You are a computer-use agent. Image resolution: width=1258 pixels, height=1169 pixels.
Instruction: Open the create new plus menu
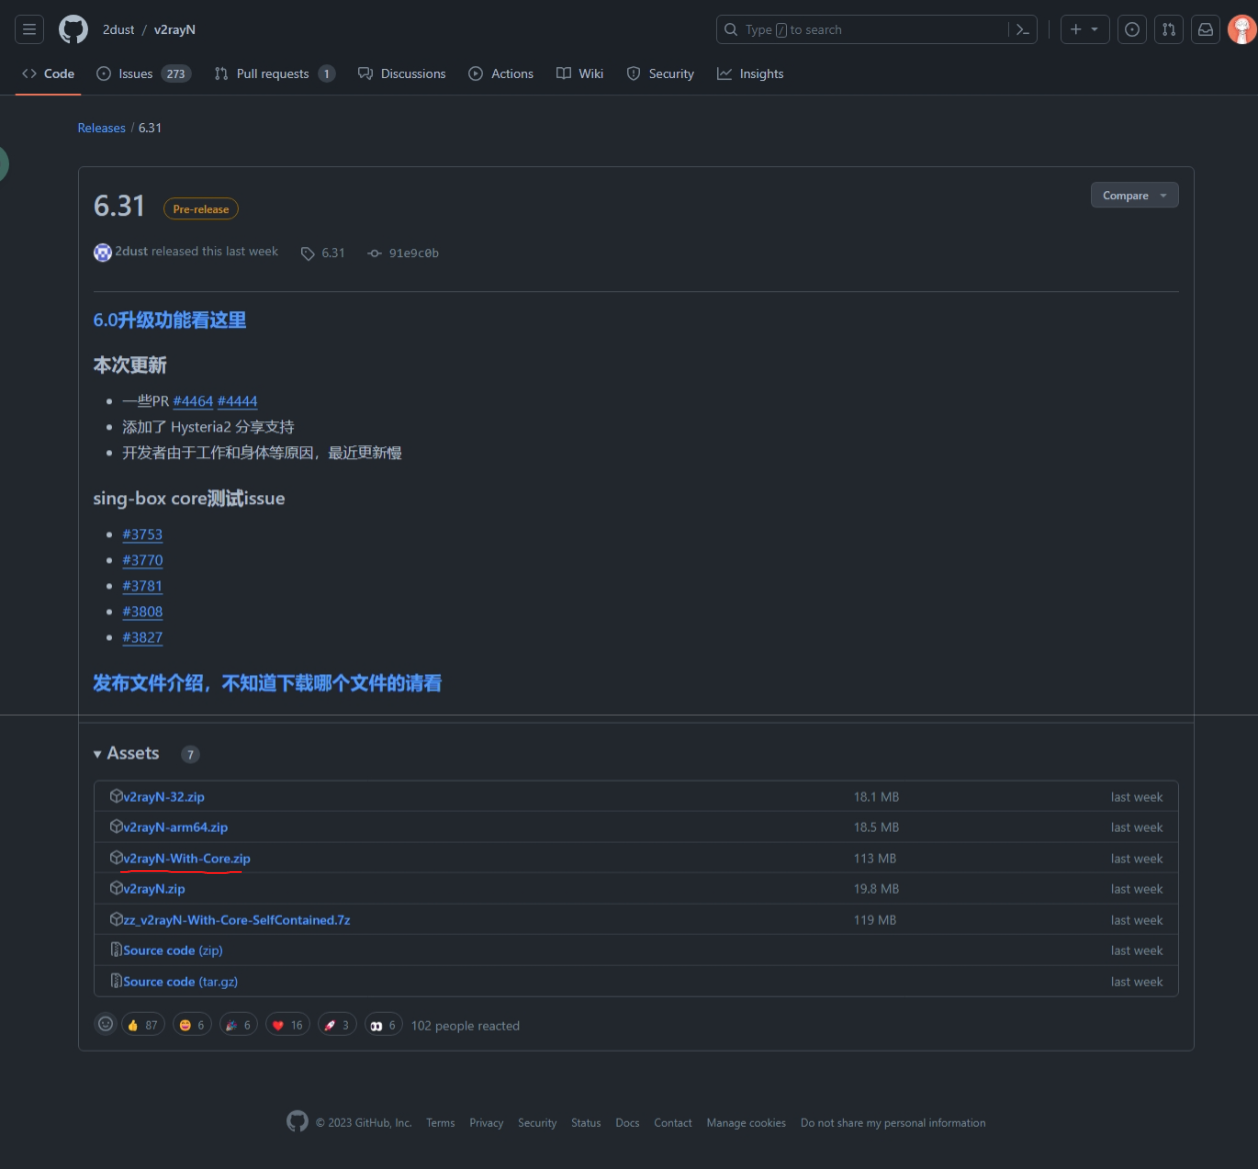pyautogui.click(x=1085, y=30)
